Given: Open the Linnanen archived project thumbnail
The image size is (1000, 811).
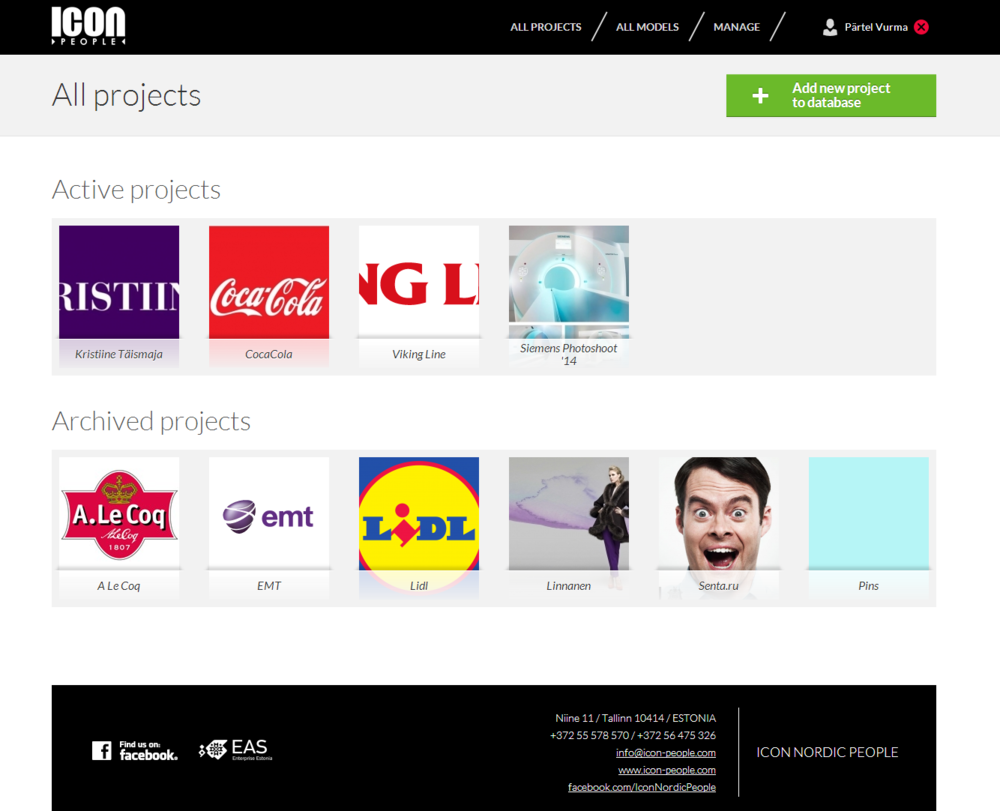Looking at the screenshot, I should pos(569,513).
